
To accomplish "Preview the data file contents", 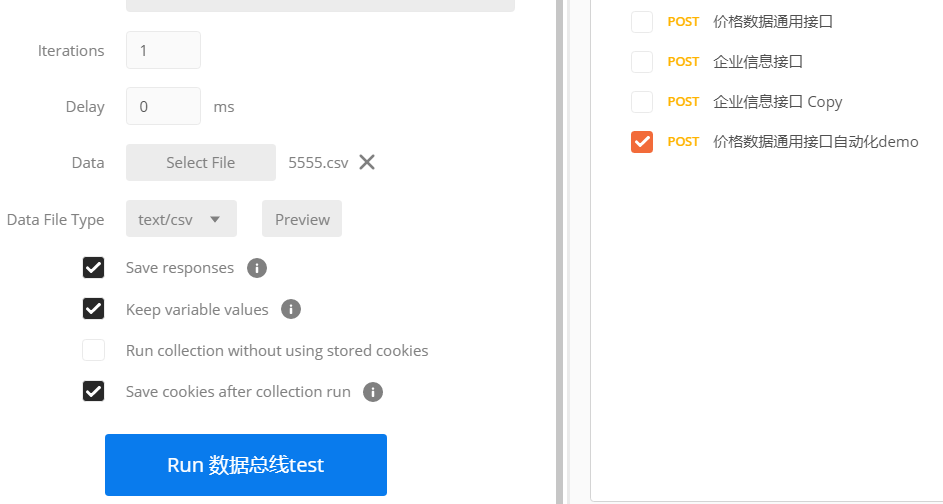I will (x=302, y=219).
